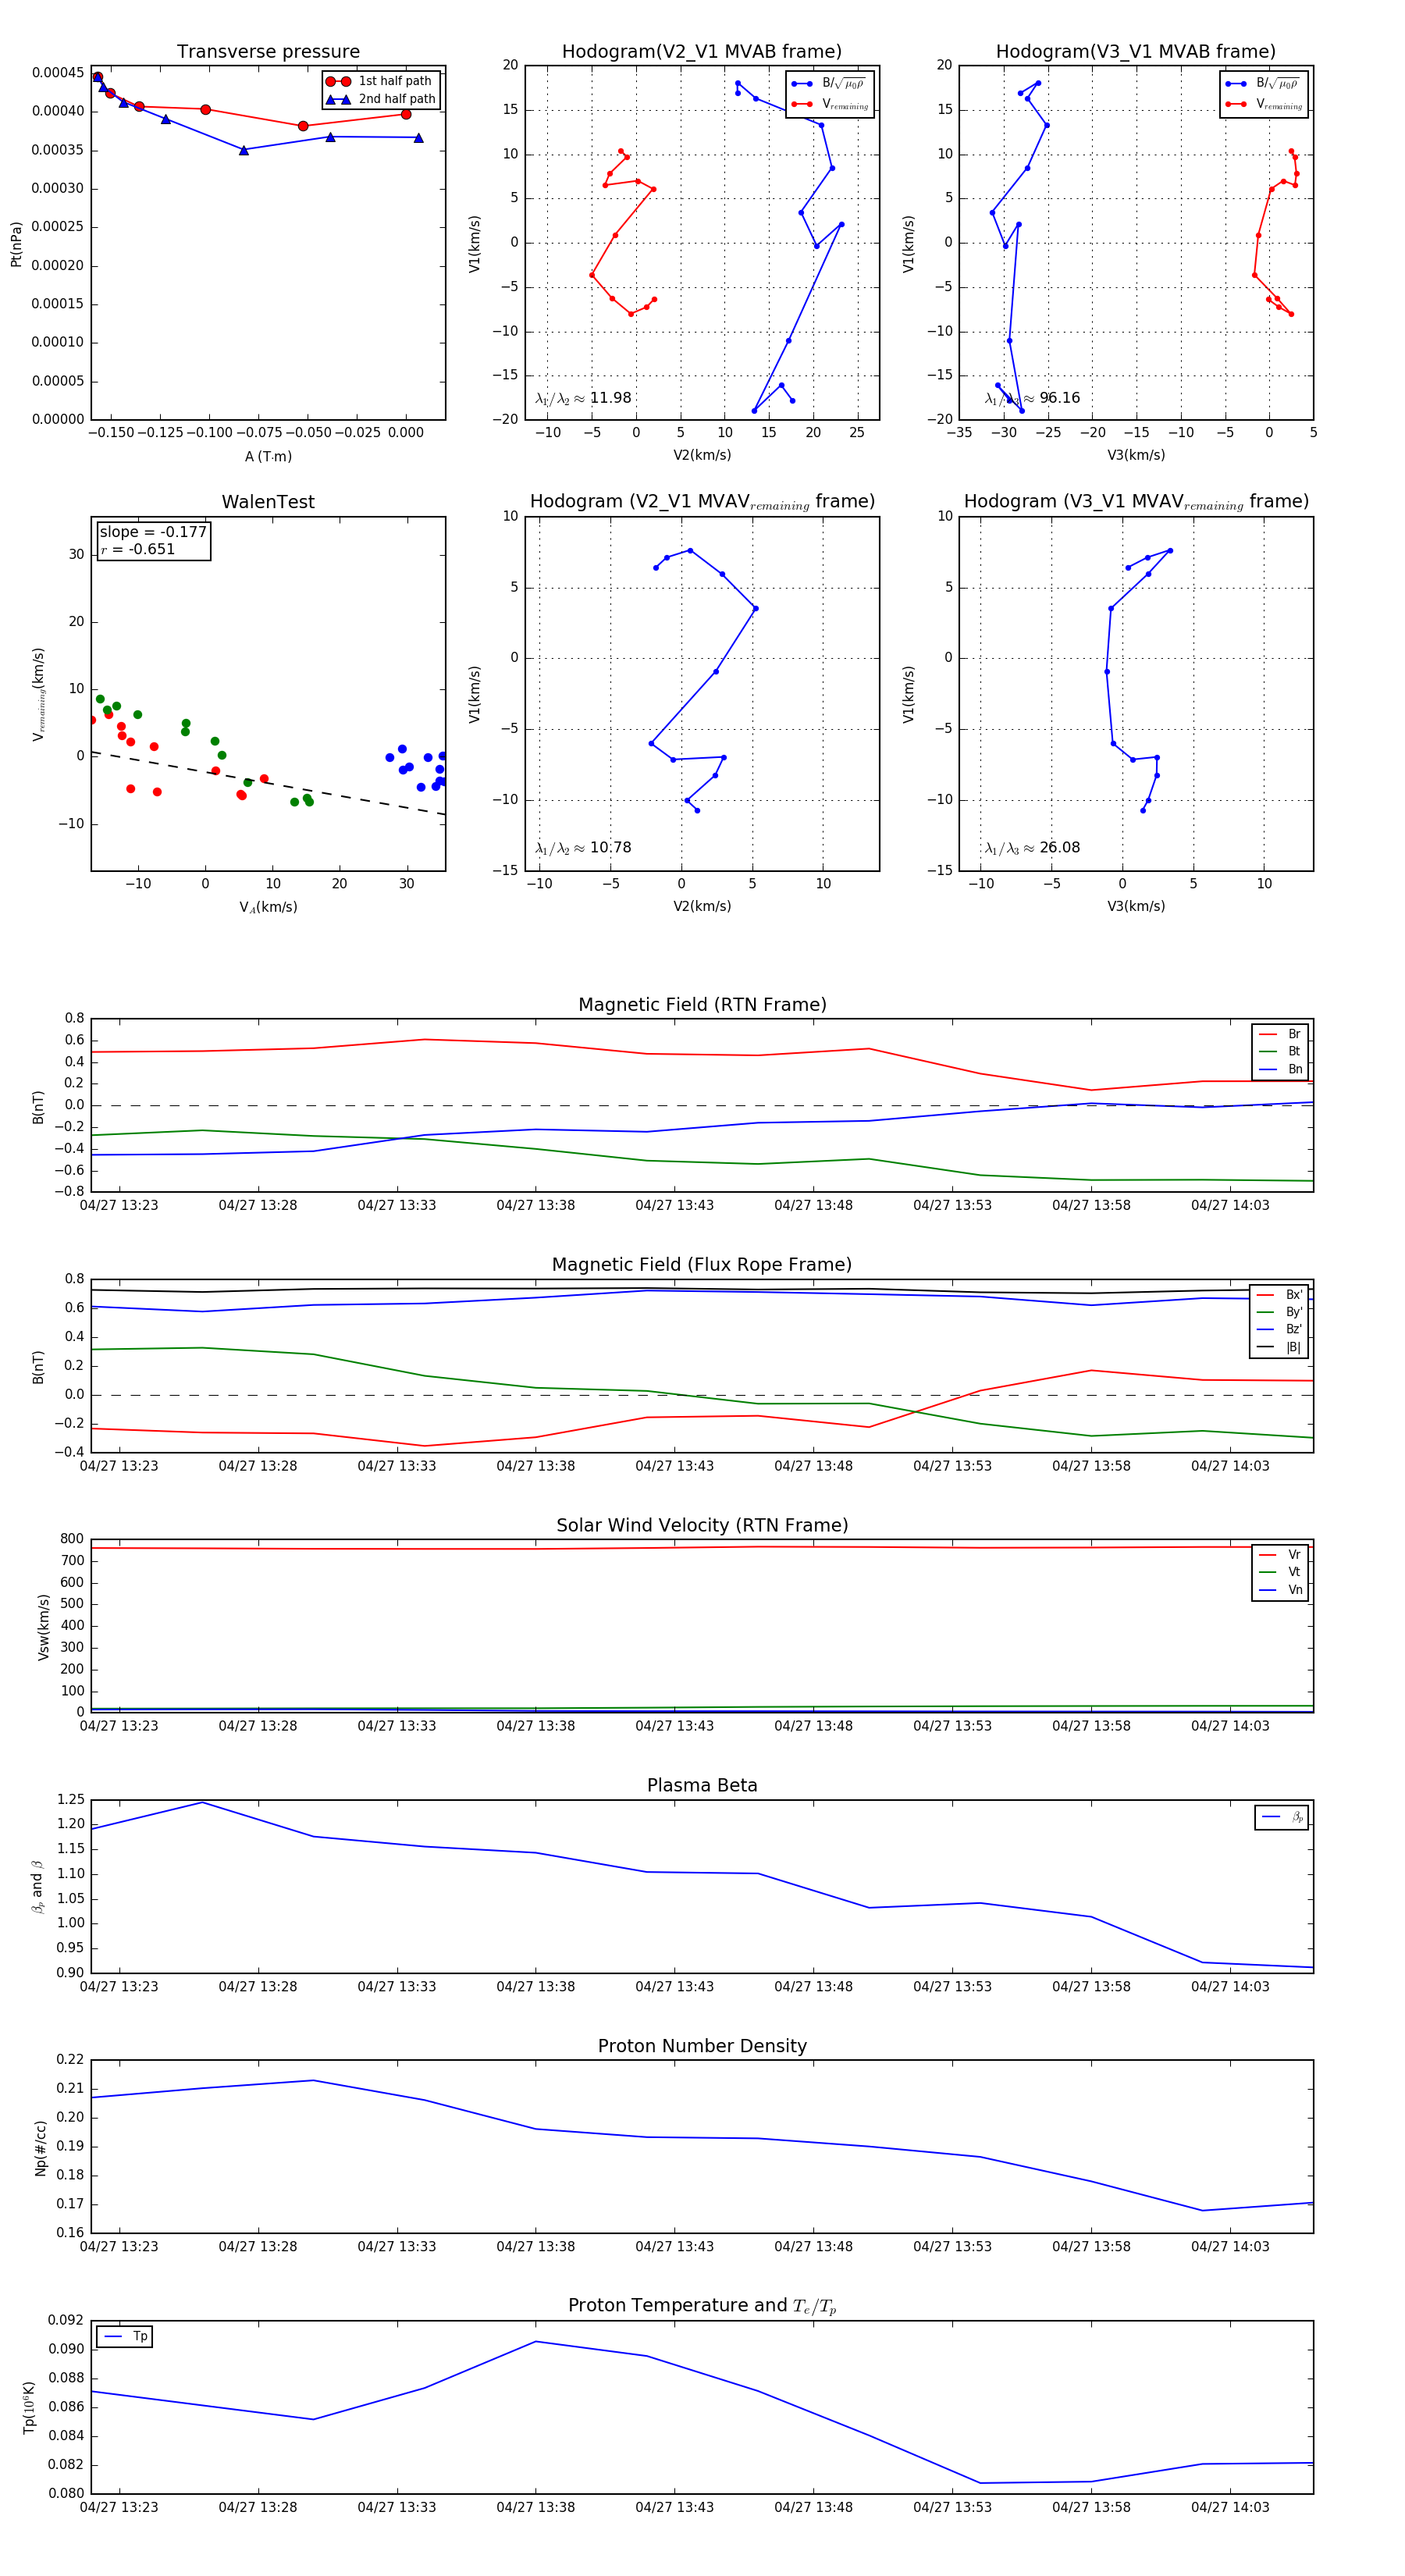Click the Proton Number Density title

point(702,2046)
